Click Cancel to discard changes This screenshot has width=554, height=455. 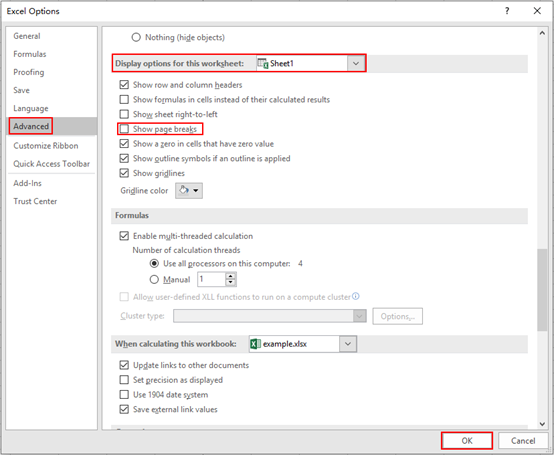coord(523,441)
